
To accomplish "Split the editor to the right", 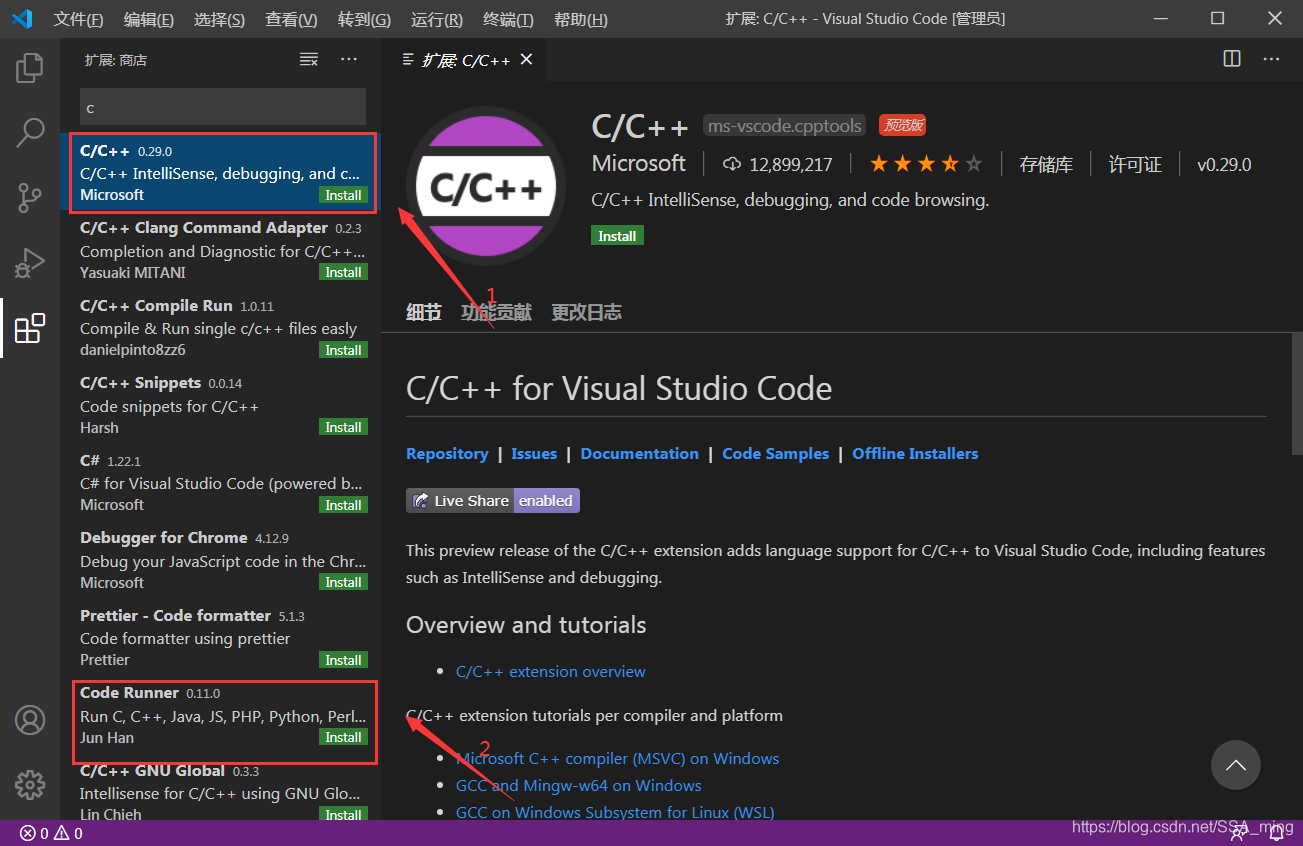I will (1232, 59).
